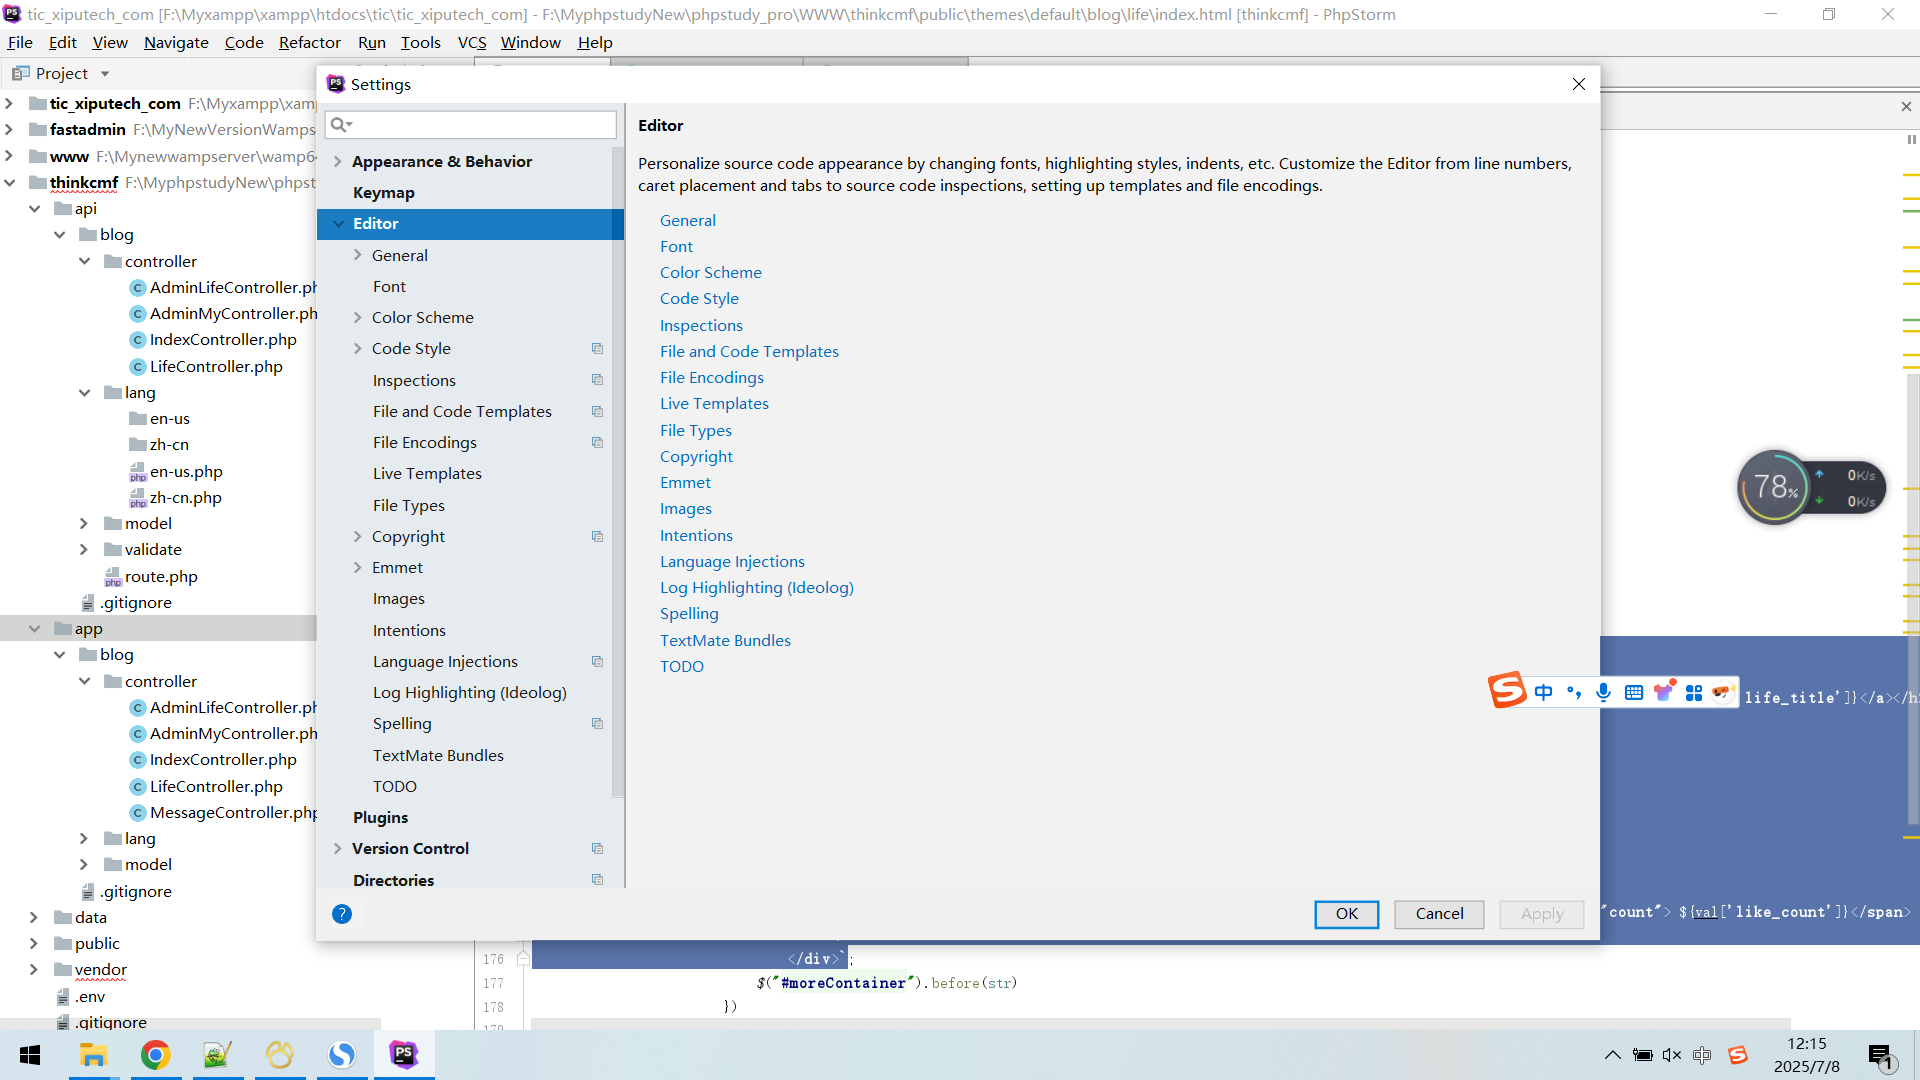Open the Sogou soft keyboard icon
Image resolution: width=1920 pixels, height=1080 pixels.
pos(1634,693)
